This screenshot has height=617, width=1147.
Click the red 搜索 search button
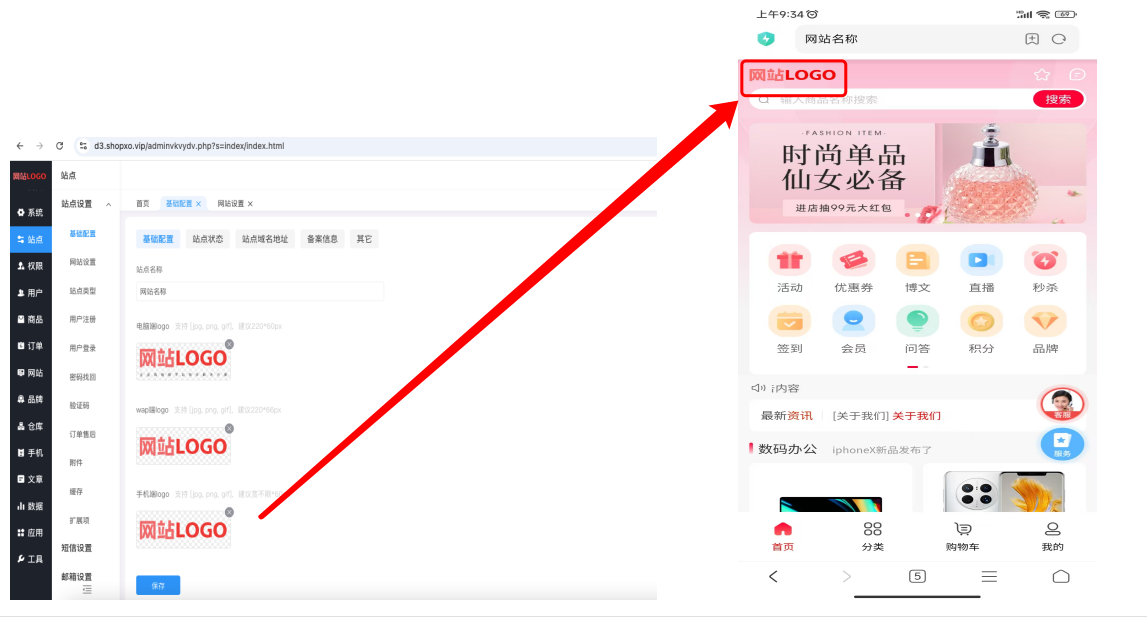tap(1058, 100)
